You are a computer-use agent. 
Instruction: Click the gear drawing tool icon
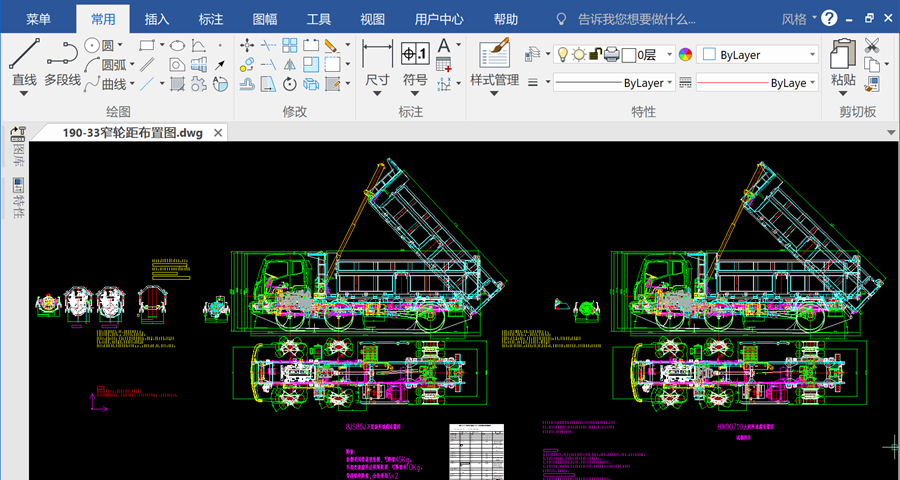click(x=199, y=84)
